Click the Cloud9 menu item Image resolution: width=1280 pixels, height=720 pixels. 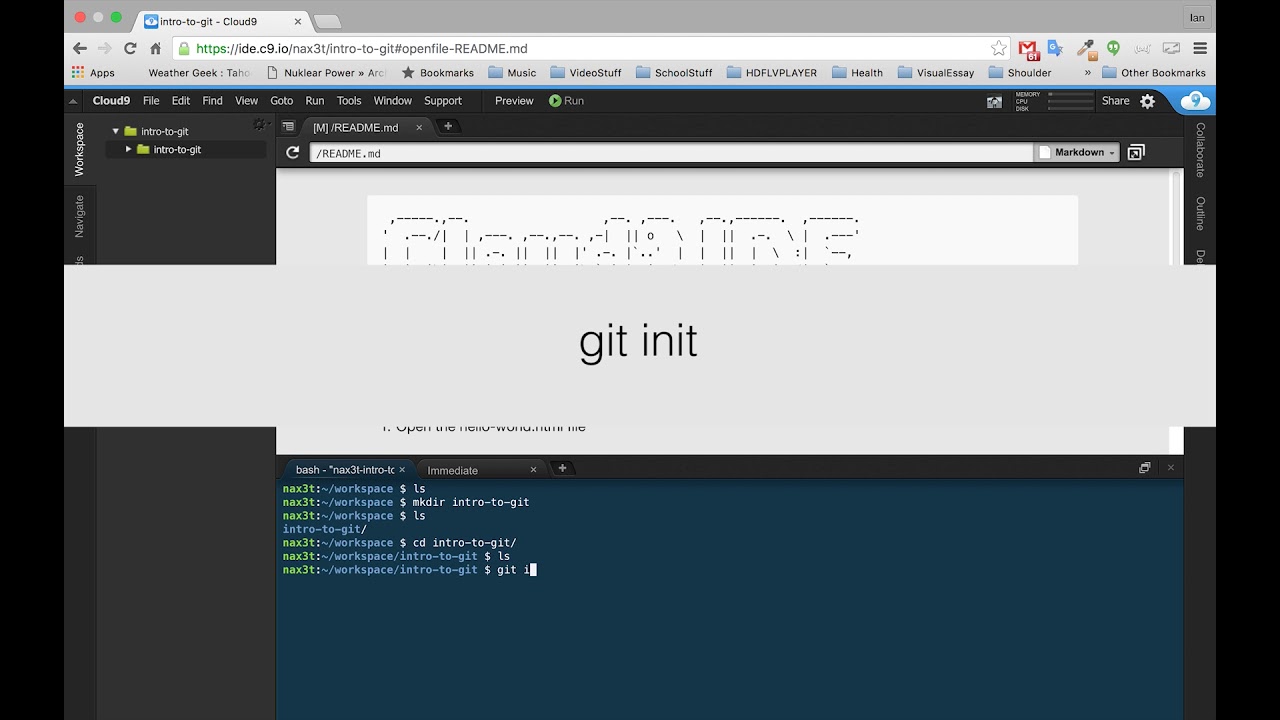[x=111, y=101]
